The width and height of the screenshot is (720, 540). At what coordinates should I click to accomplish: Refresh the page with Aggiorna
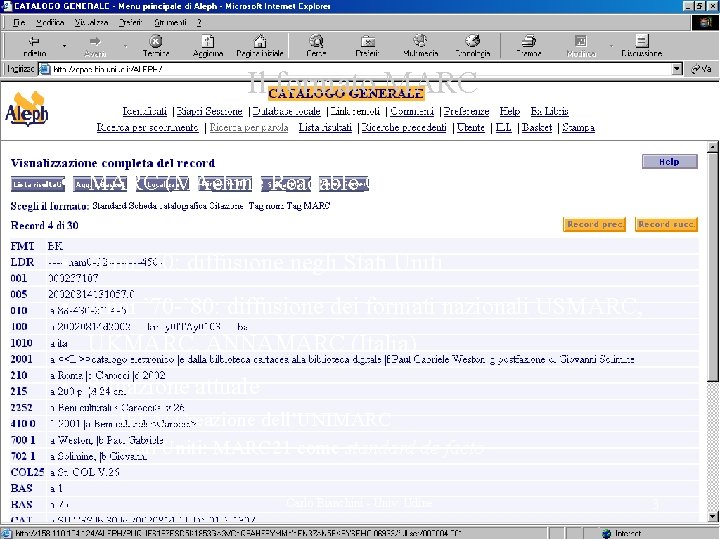208,45
